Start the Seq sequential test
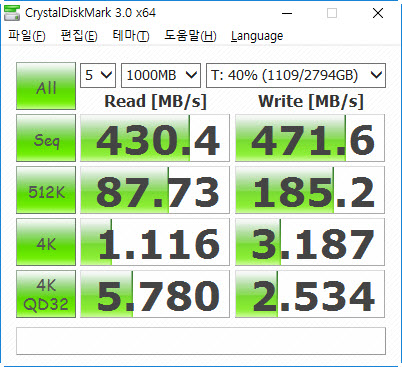The width and height of the screenshot is (402, 367). pos(46,138)
